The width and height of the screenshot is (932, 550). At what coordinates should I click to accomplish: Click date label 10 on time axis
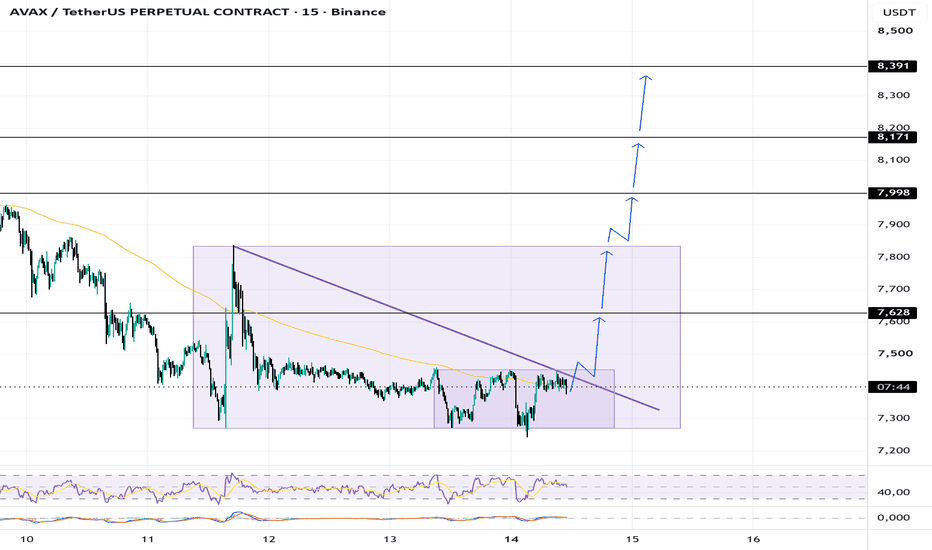(x=26, y=539)
